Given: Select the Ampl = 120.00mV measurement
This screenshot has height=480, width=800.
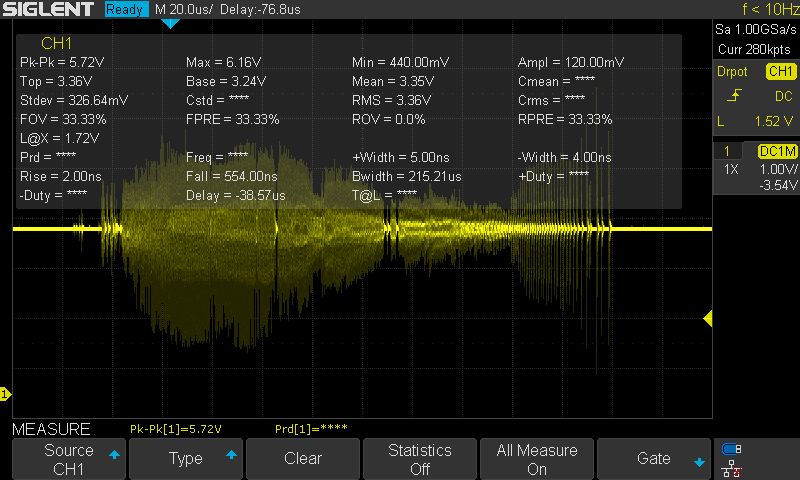Looking at the screenshot, I should 570,62.
